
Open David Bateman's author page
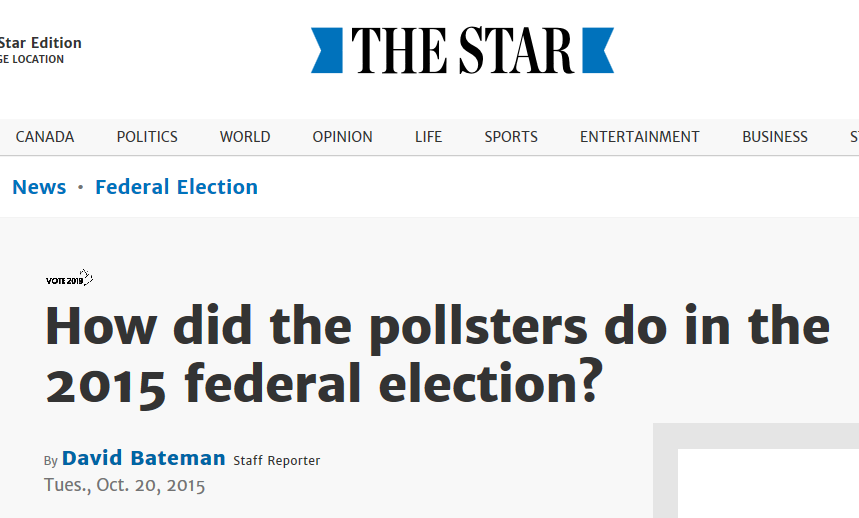[x=144, y=459]
